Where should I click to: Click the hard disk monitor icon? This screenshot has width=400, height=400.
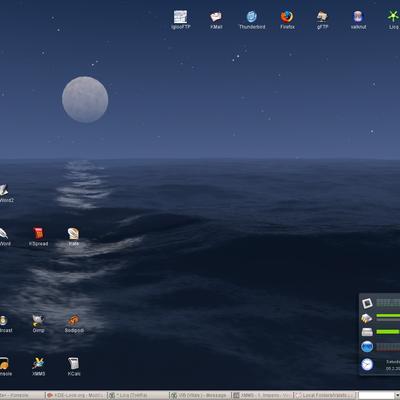pos(367,332)
